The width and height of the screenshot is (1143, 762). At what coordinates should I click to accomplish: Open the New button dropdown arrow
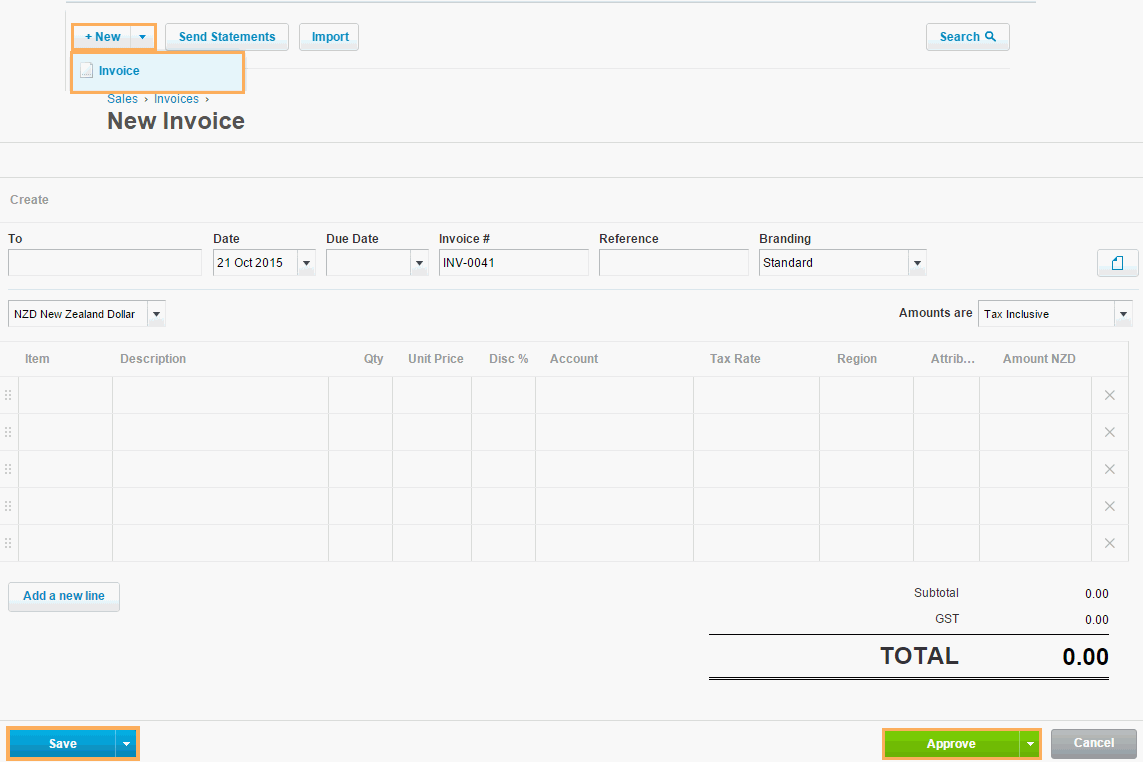[143, 37]
